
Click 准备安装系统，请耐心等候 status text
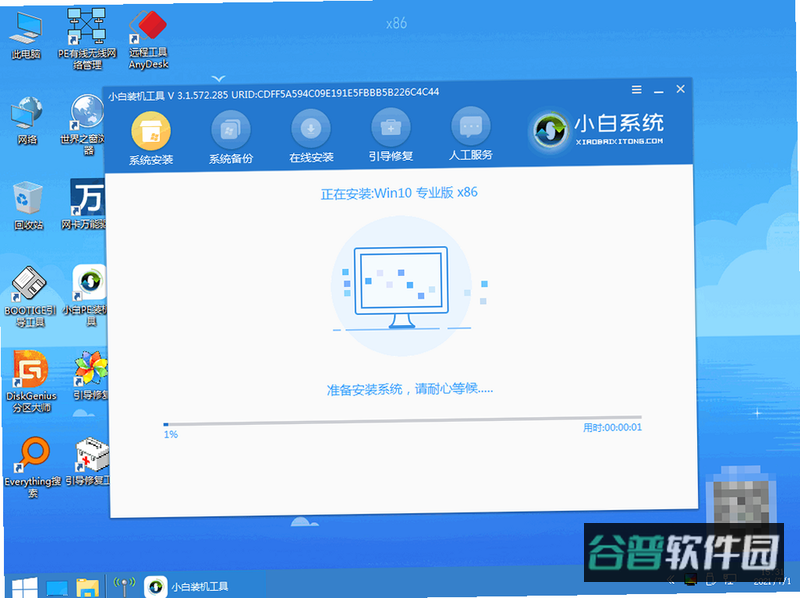410,389
